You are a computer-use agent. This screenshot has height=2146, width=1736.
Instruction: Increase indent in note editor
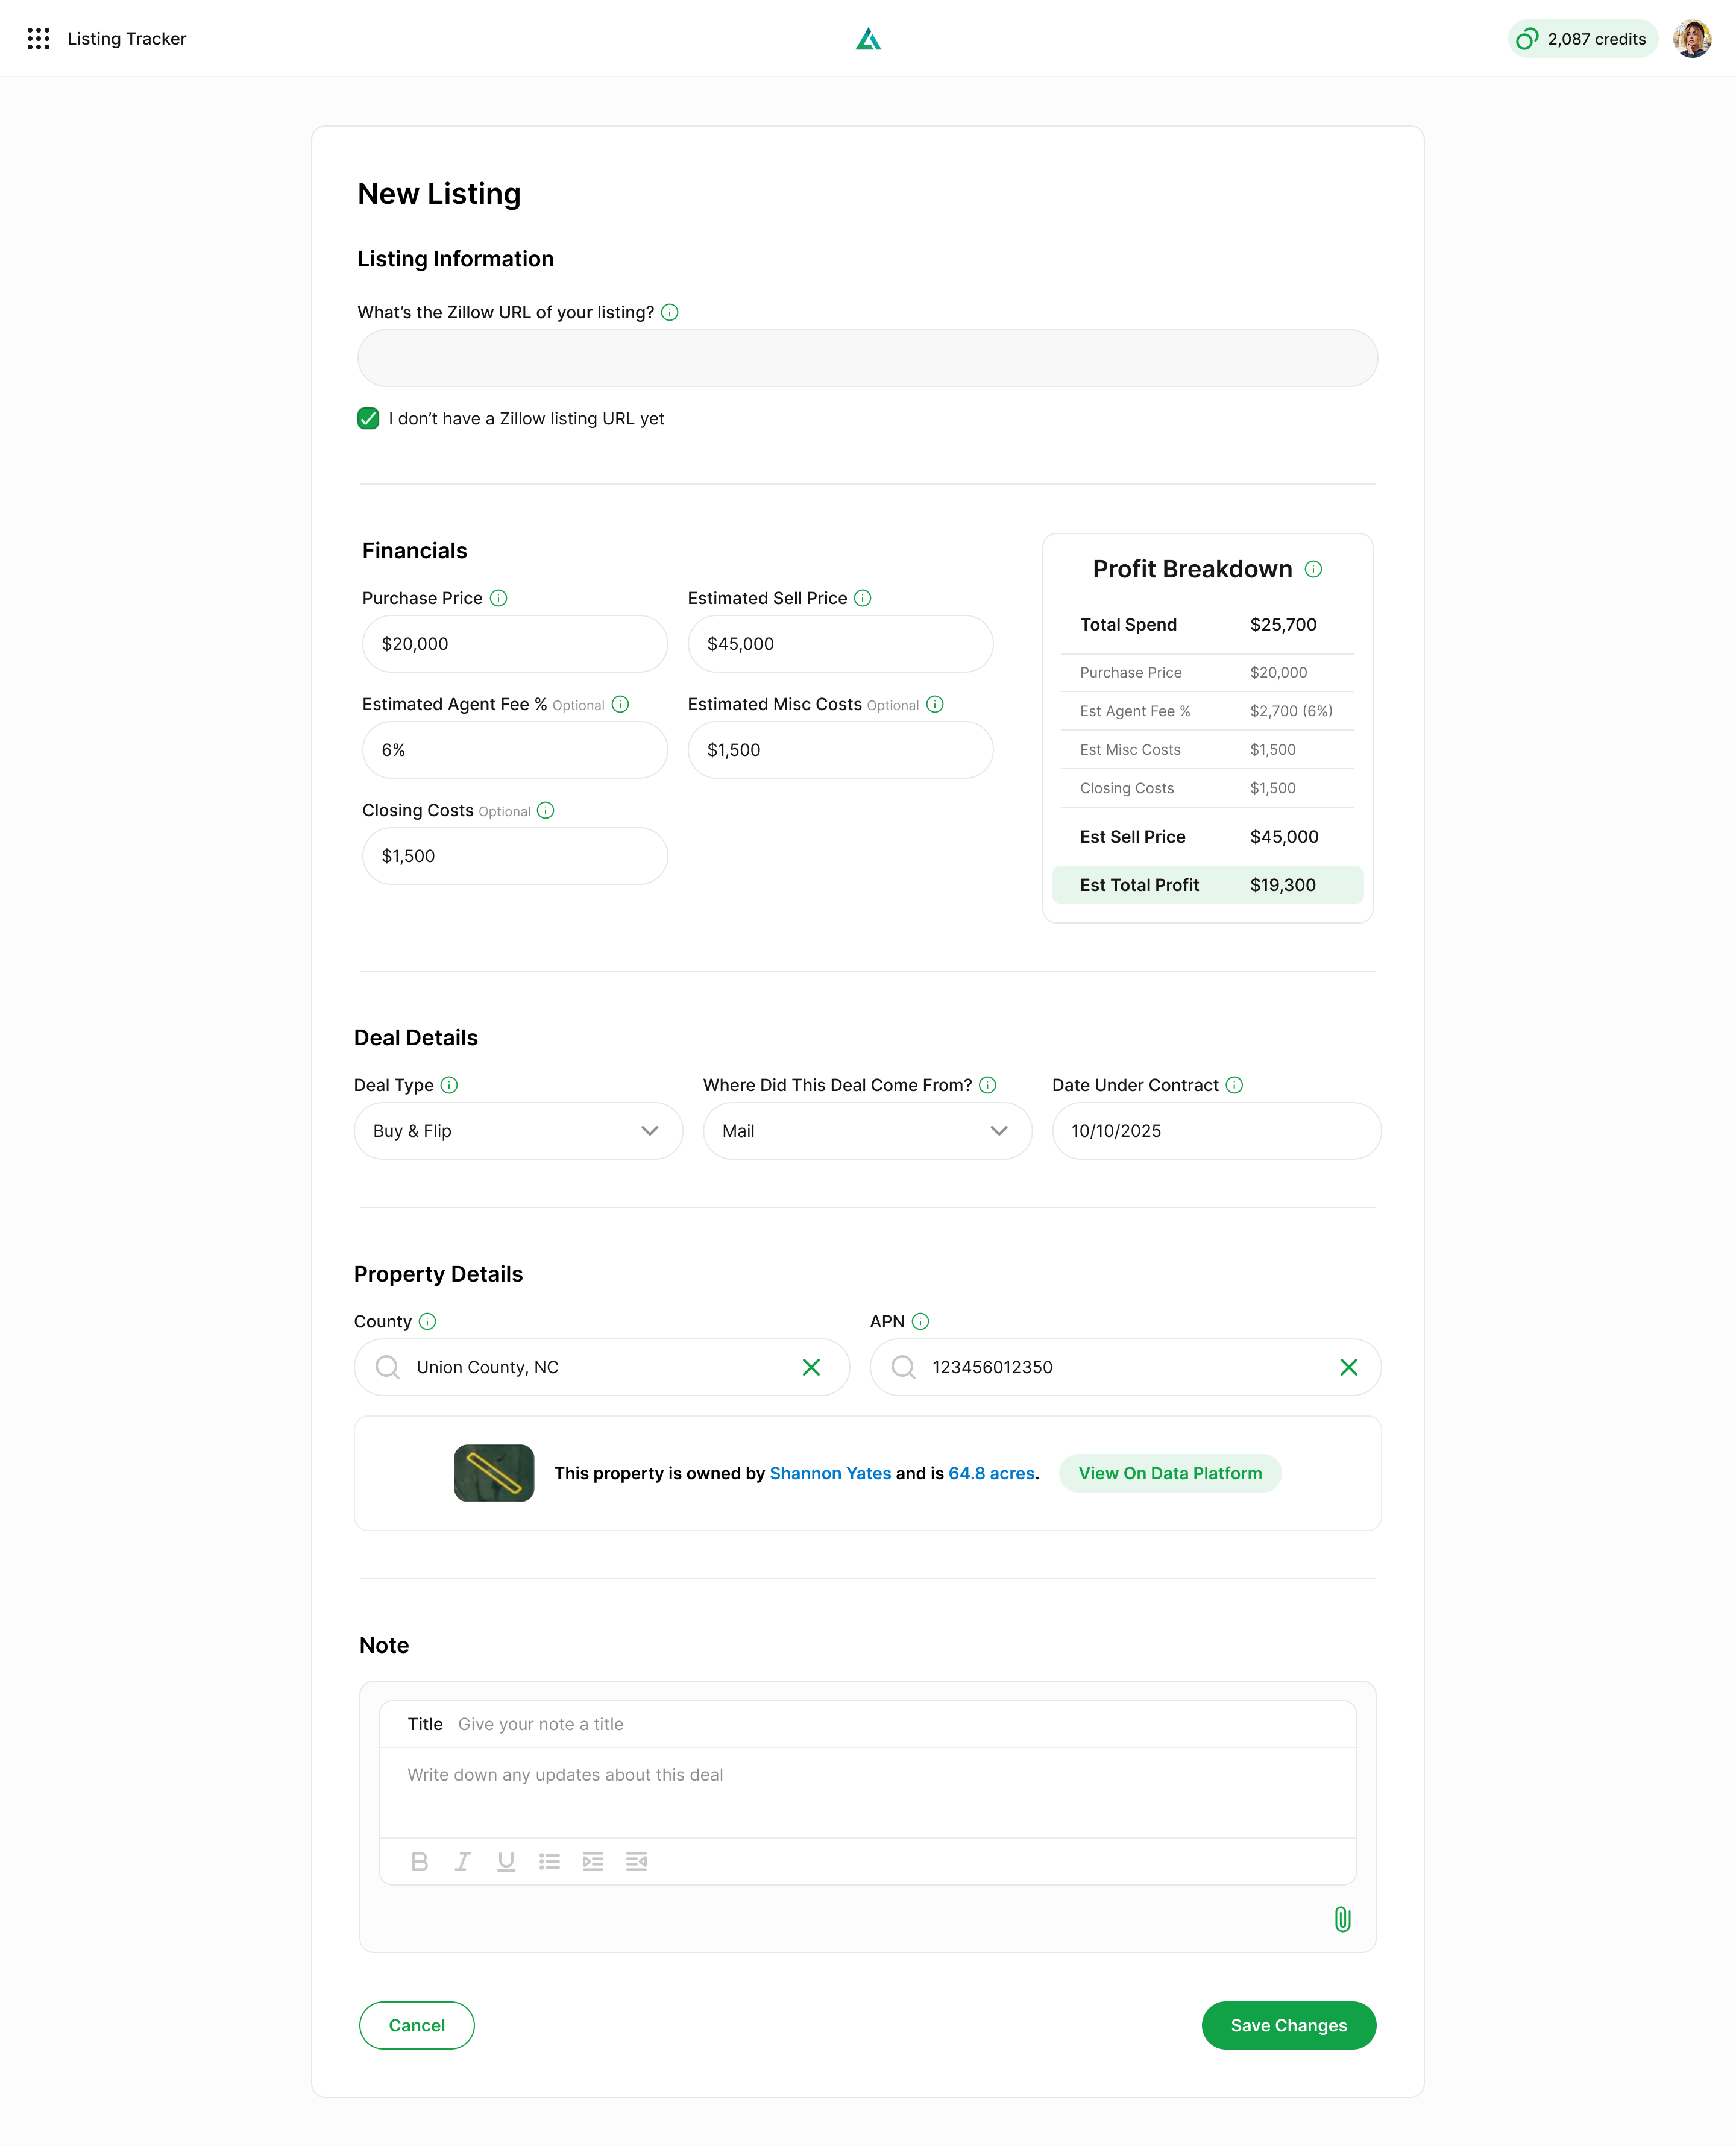click(593, 1861)
